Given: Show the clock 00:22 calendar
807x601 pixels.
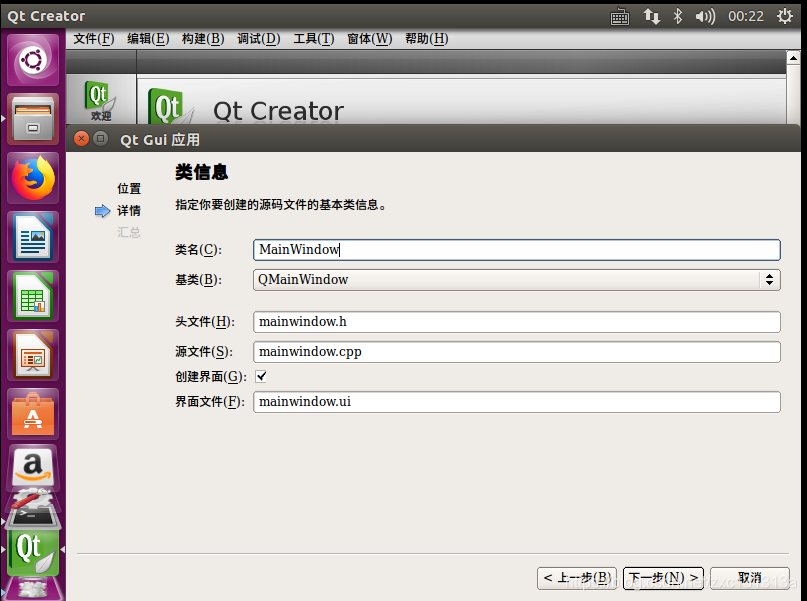Looking at the screenshot, I should coord(746,16).
